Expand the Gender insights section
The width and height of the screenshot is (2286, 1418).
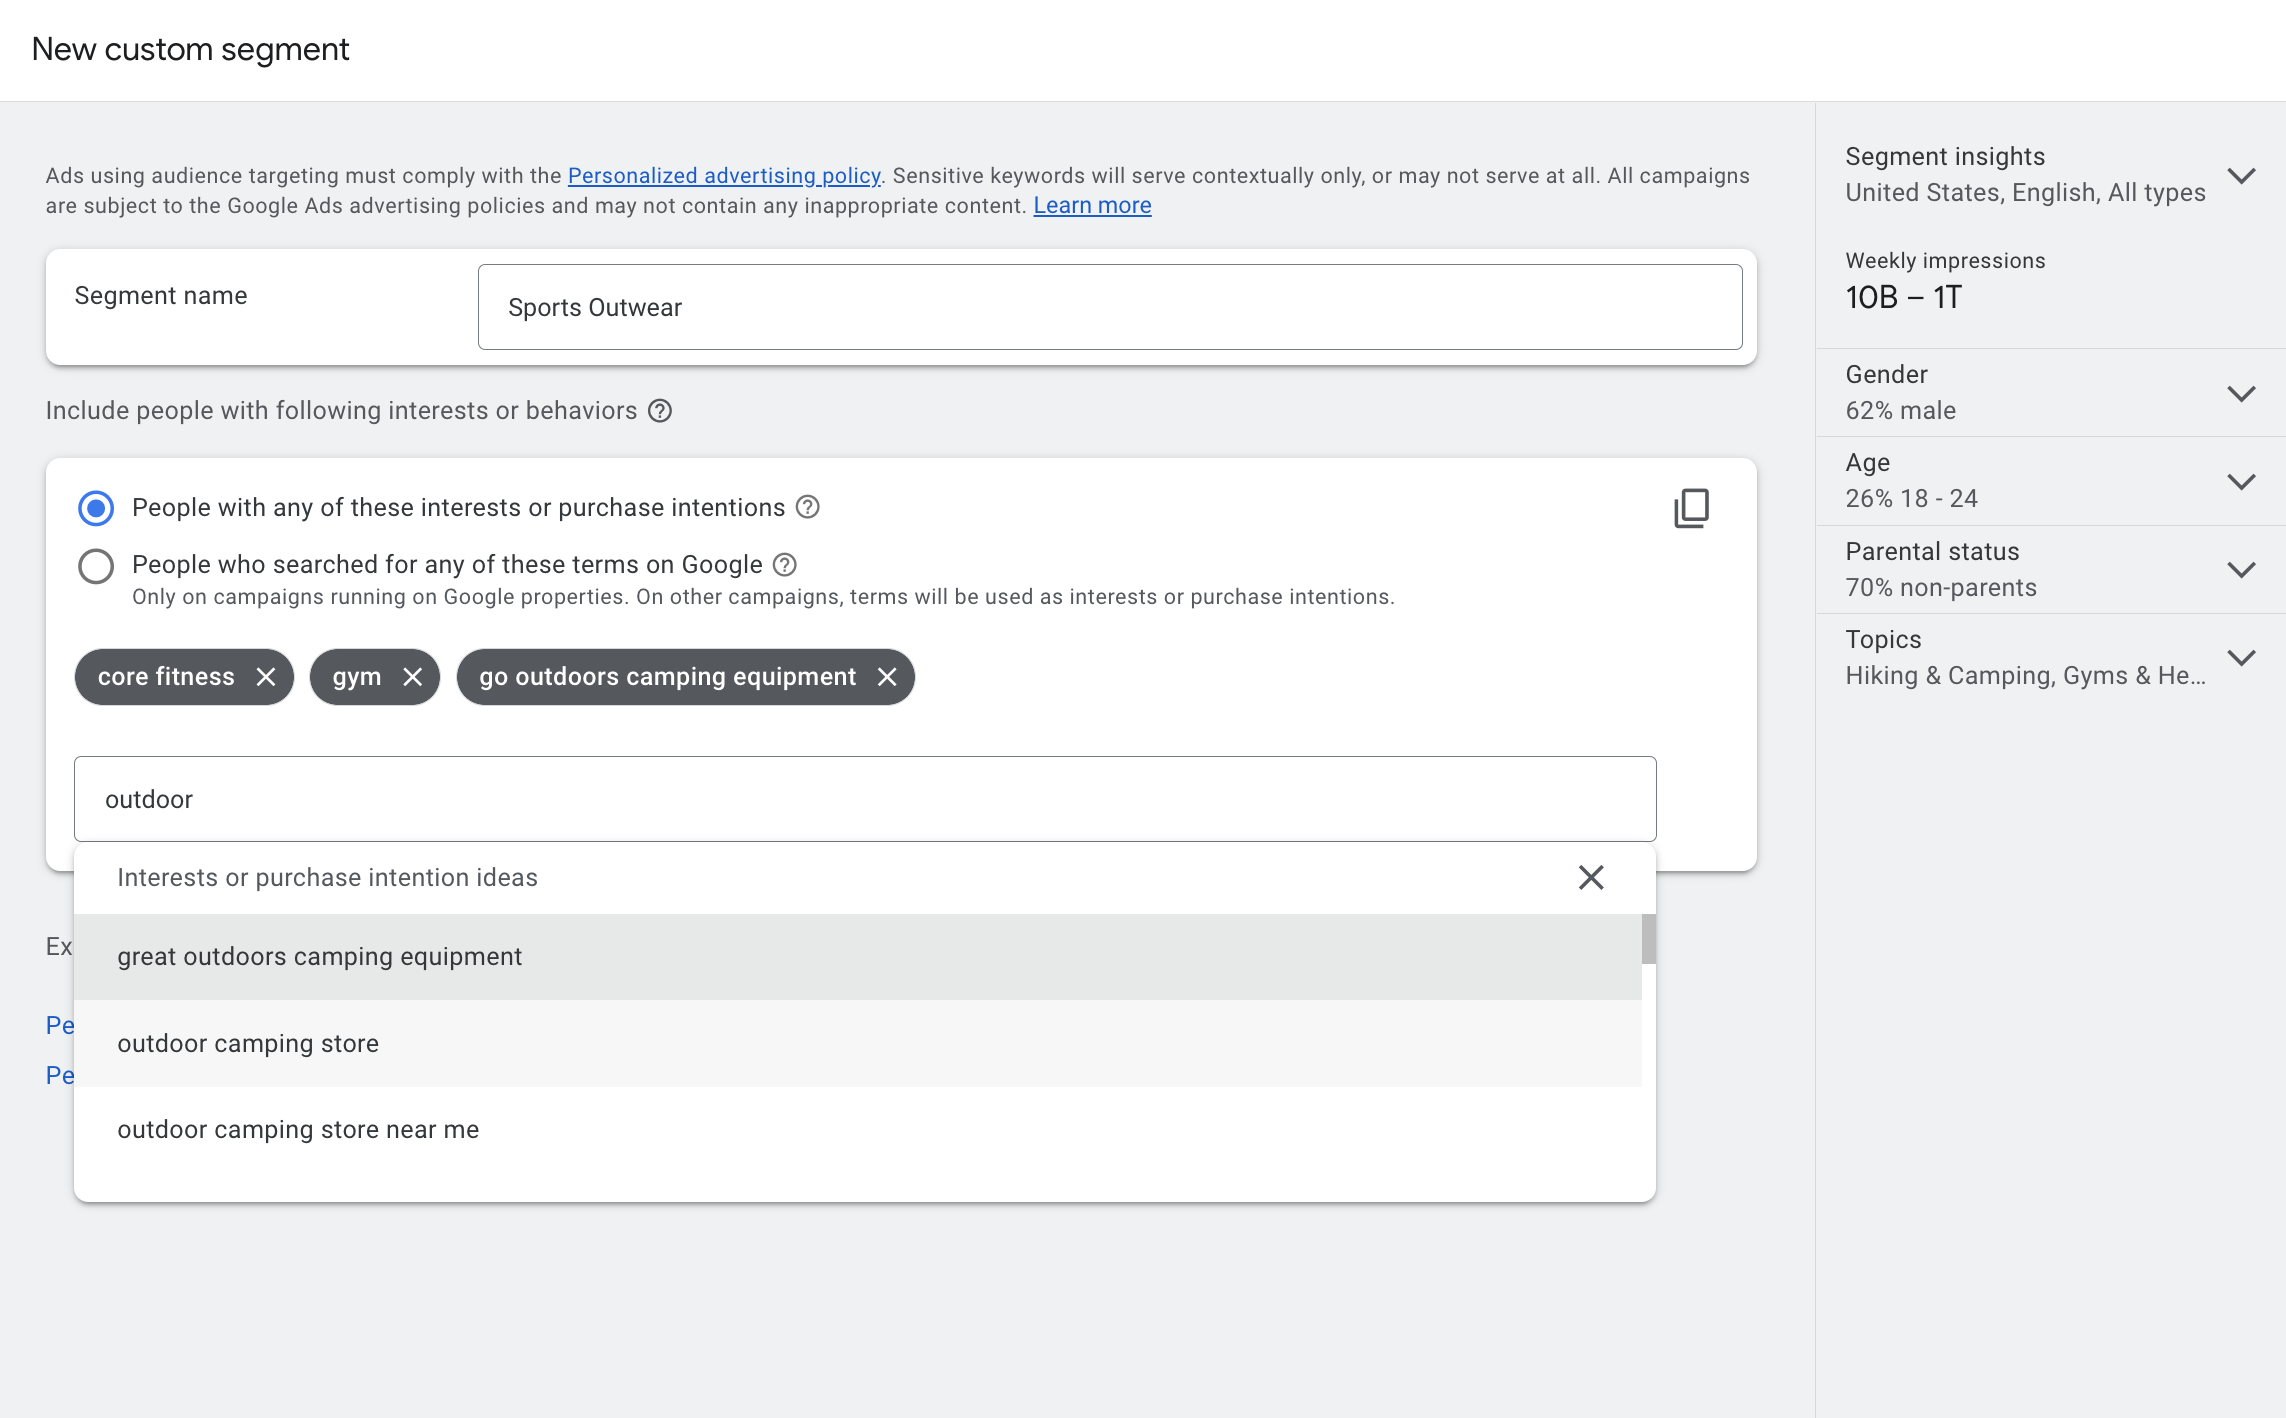(x=2241, y=393)
